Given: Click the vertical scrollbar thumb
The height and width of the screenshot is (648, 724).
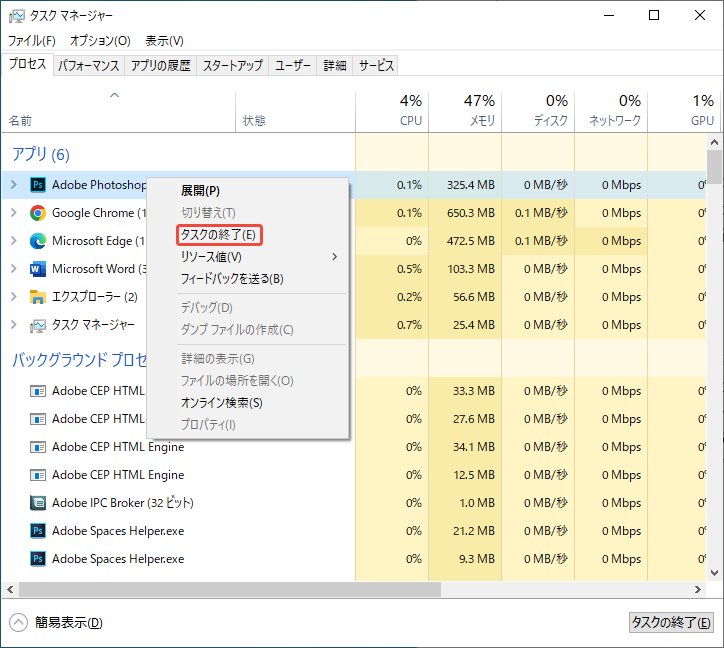Looking at the screenshot, I should [x=714, y=167].
